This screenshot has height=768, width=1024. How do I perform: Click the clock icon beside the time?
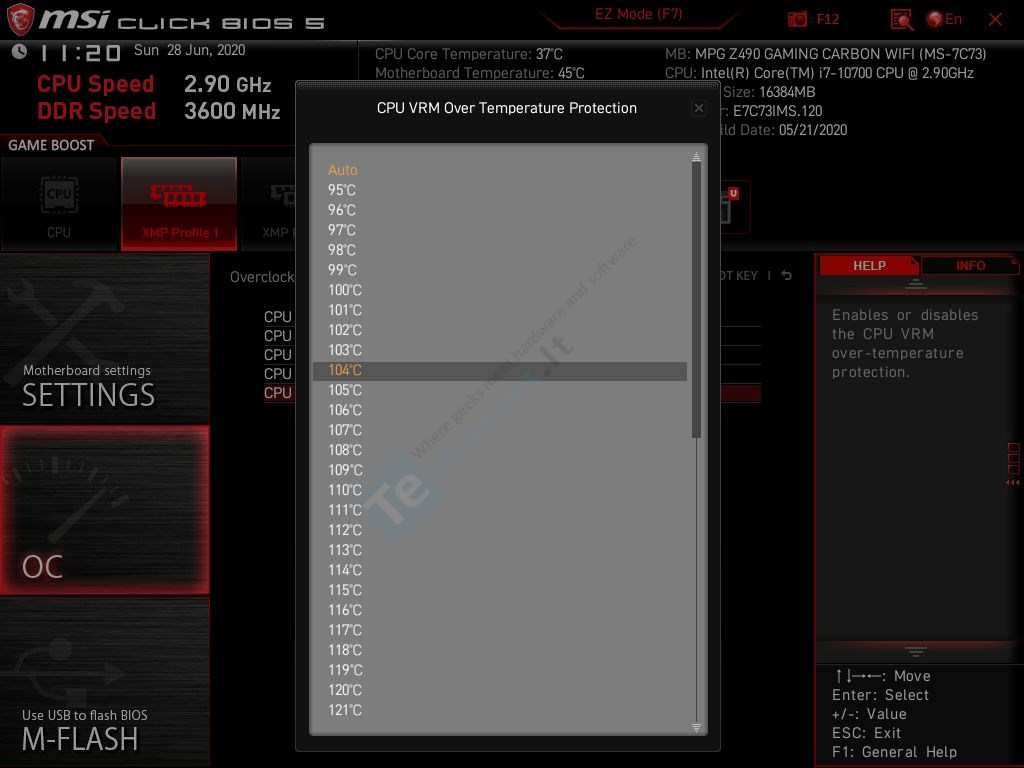coord(19,51)
